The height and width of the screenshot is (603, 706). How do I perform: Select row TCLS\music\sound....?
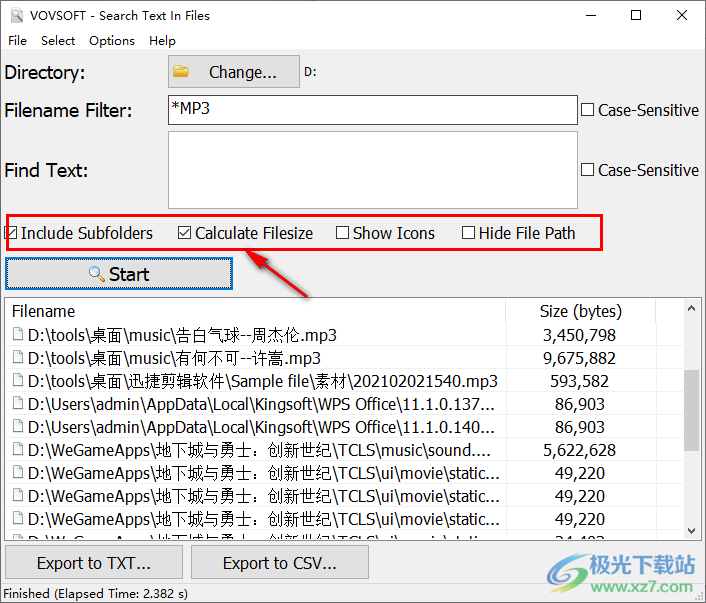point(344,450)
